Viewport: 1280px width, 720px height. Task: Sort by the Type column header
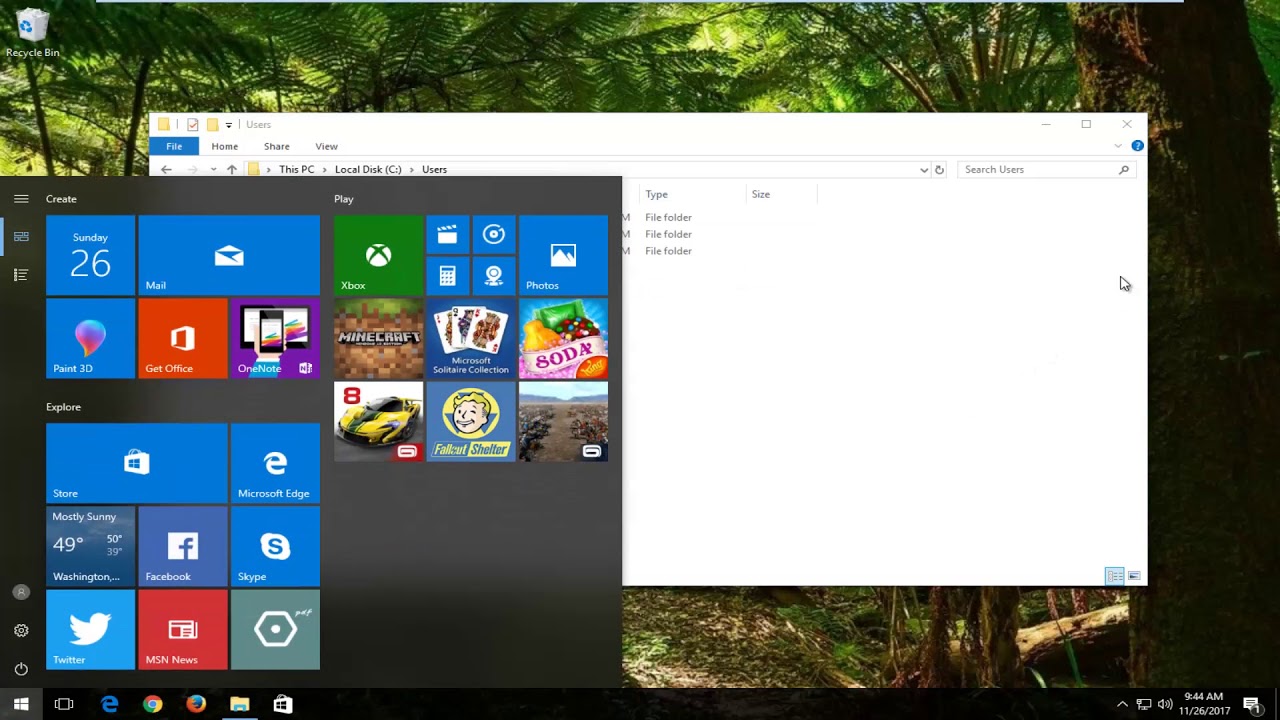(692, 194)
